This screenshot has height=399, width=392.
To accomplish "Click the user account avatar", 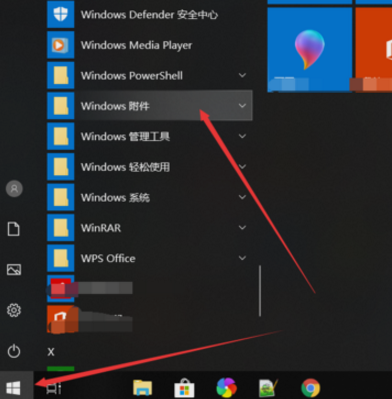I will tap(14, 189).
